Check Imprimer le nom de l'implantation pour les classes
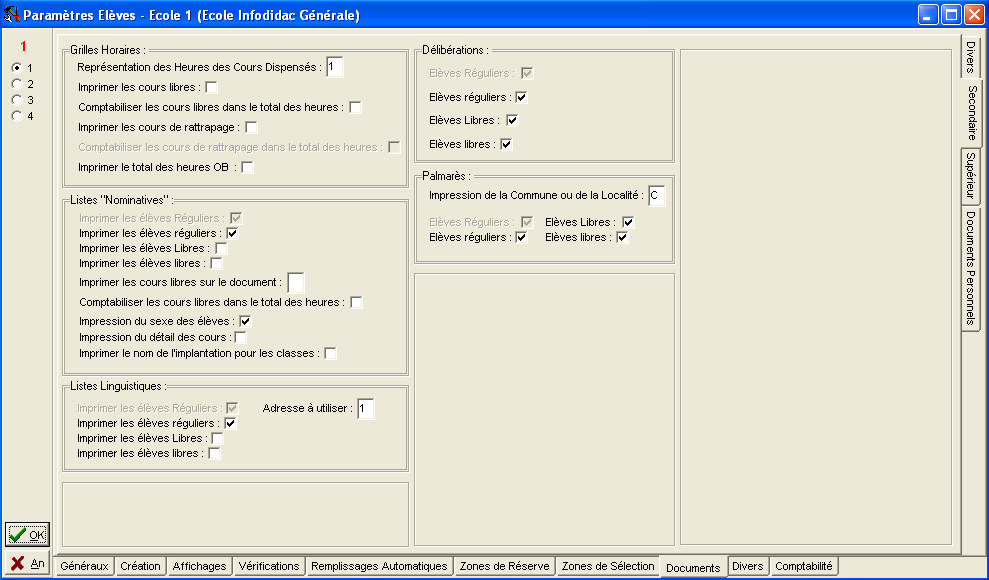This screenshot has height=580, width=989. coord(330,353)
